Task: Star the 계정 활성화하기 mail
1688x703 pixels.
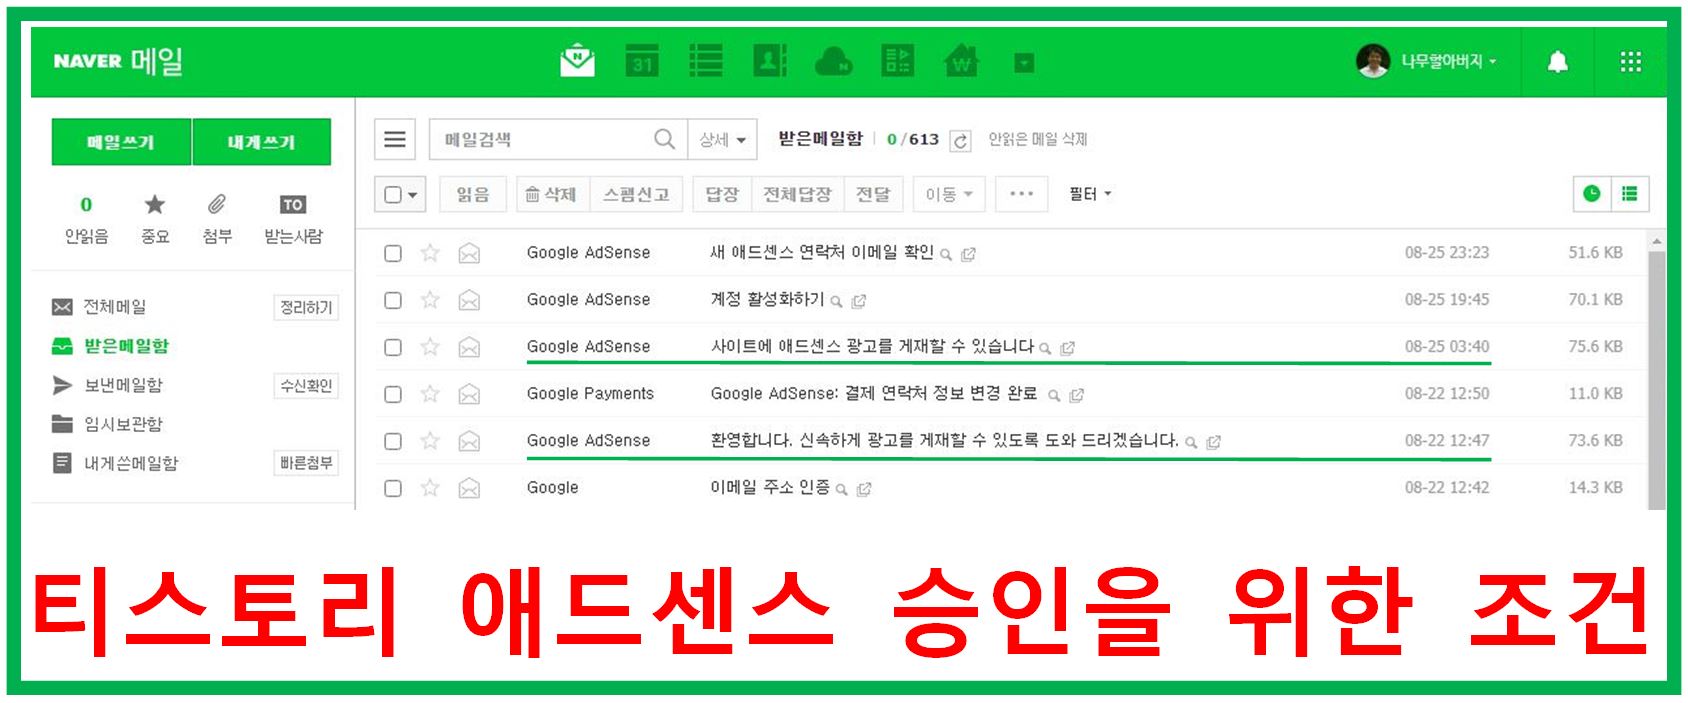Action: click(430, 299)
